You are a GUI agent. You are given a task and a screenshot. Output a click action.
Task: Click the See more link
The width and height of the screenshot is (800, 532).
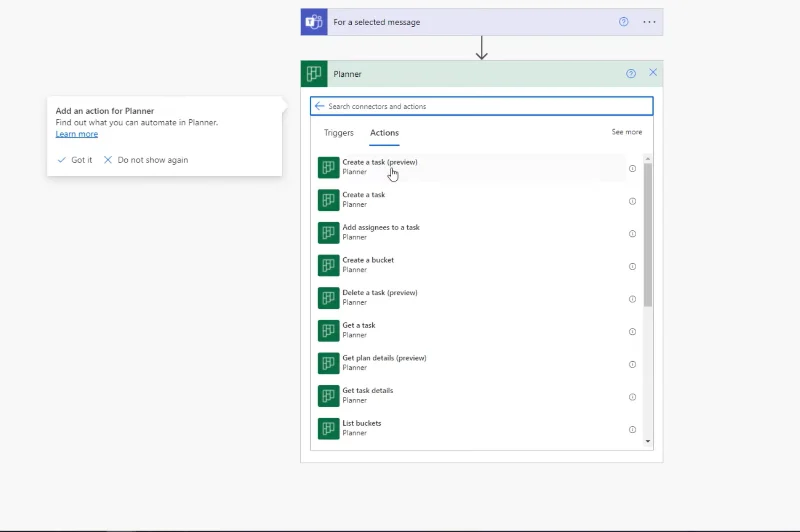pos(627,132)
